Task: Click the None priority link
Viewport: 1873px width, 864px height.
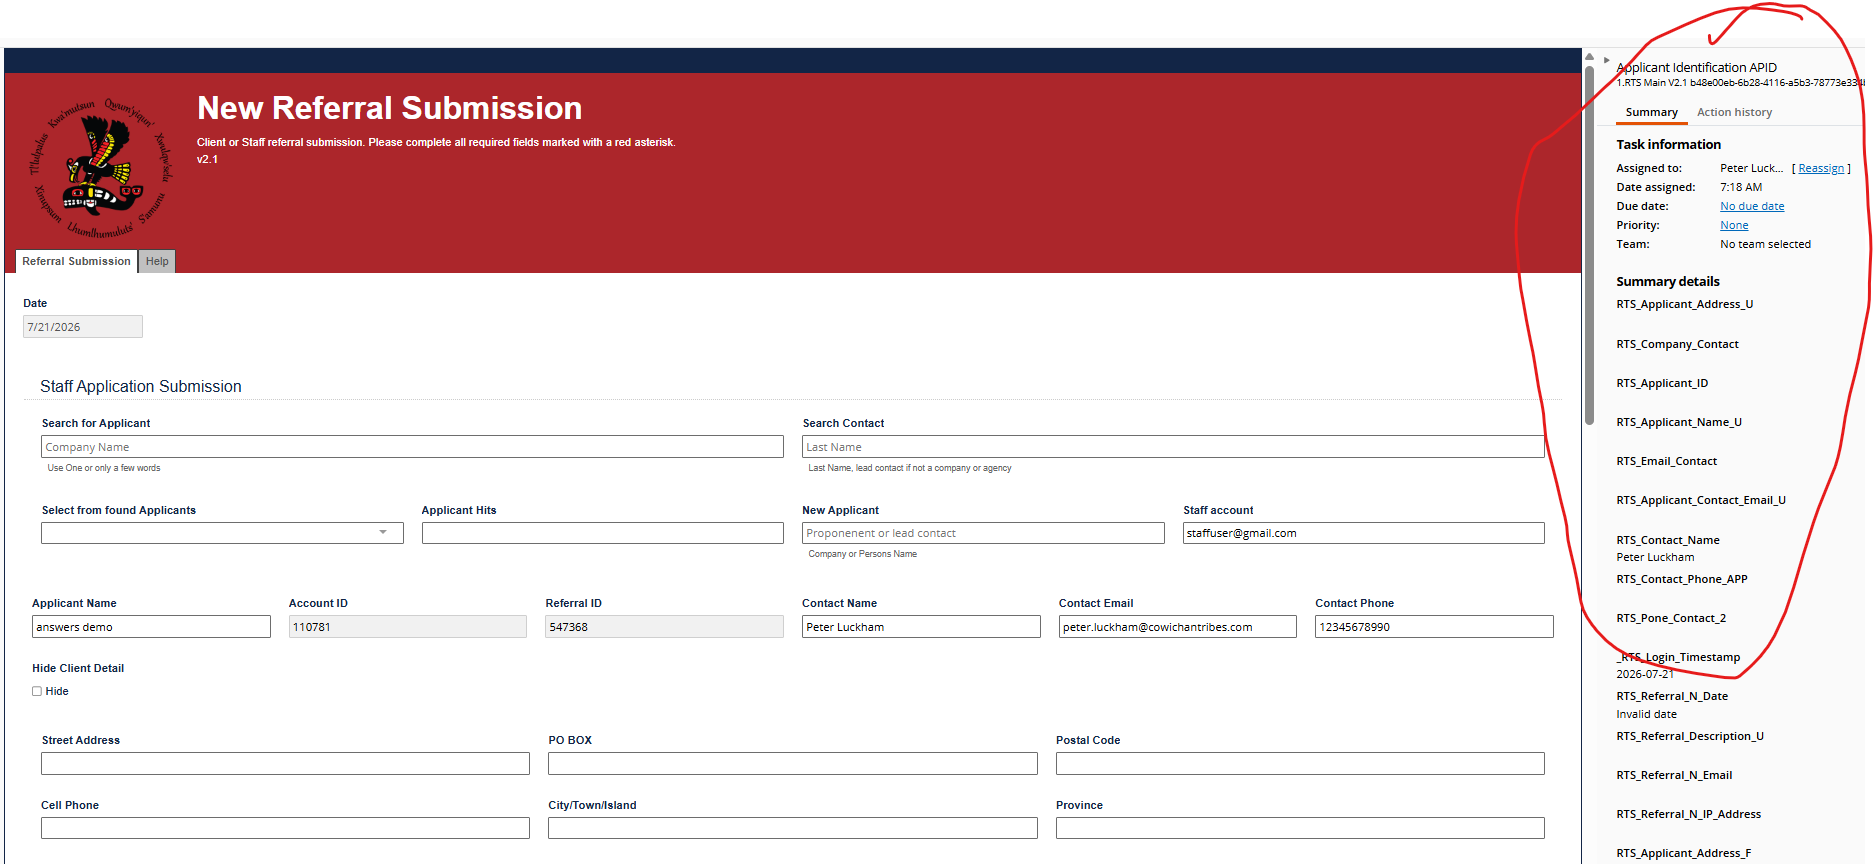Action: [1734, 225]
